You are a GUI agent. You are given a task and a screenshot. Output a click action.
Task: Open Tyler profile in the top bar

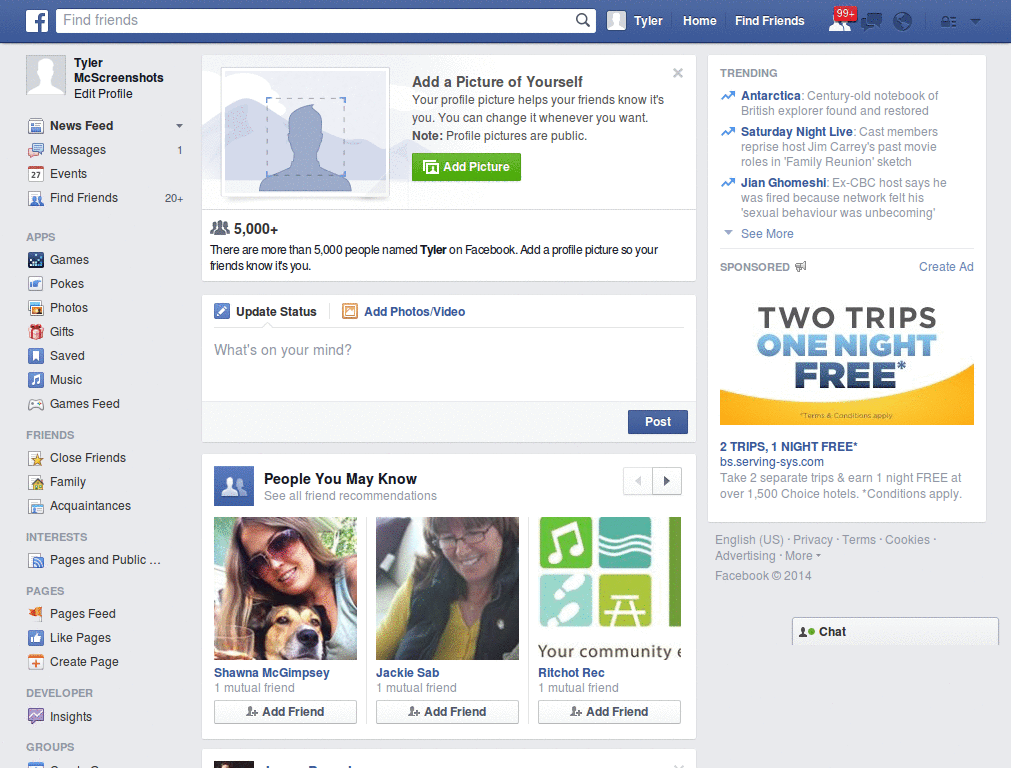(635, 21)
